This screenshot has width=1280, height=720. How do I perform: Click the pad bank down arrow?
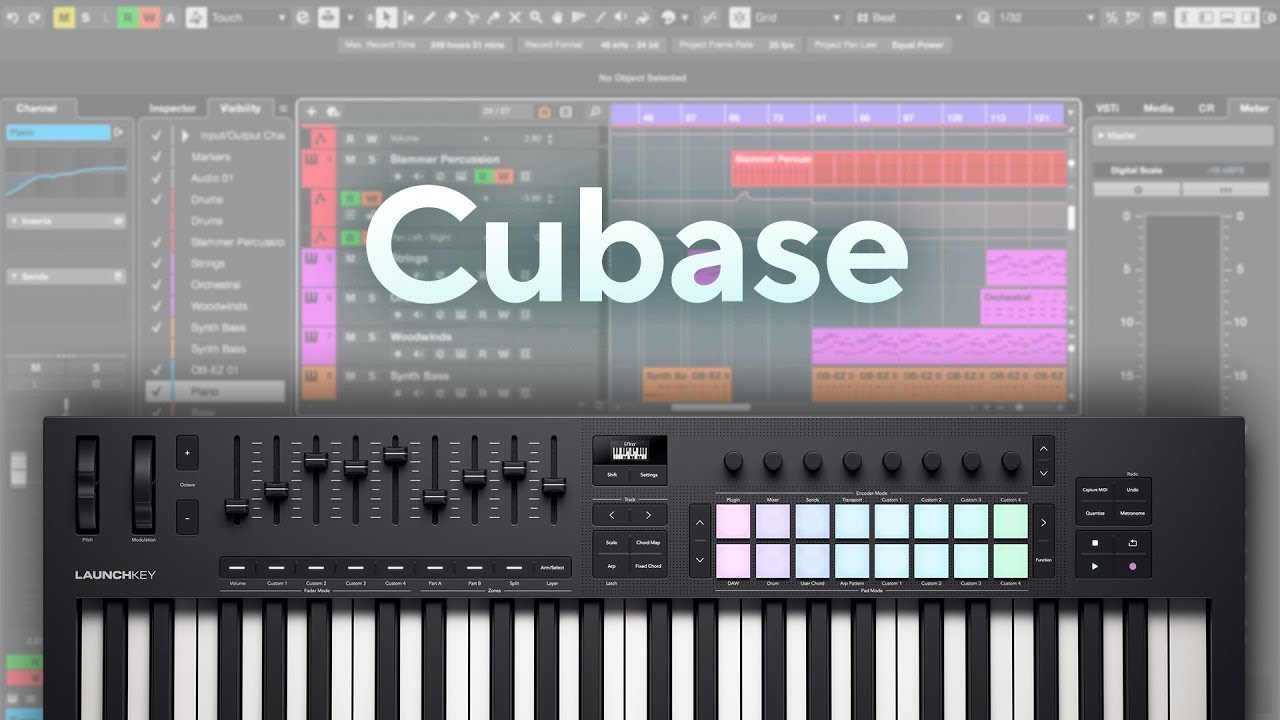(x=700, y=559)
